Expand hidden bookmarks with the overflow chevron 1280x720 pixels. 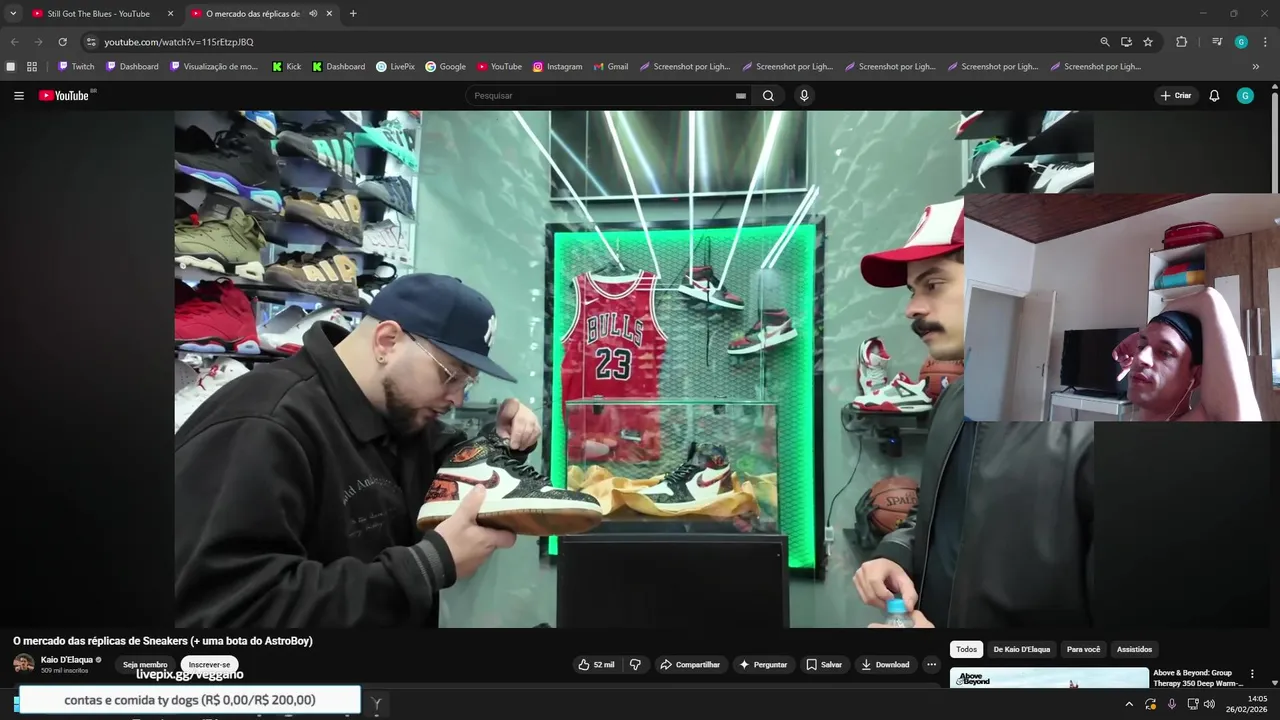tap(1256, 67)
